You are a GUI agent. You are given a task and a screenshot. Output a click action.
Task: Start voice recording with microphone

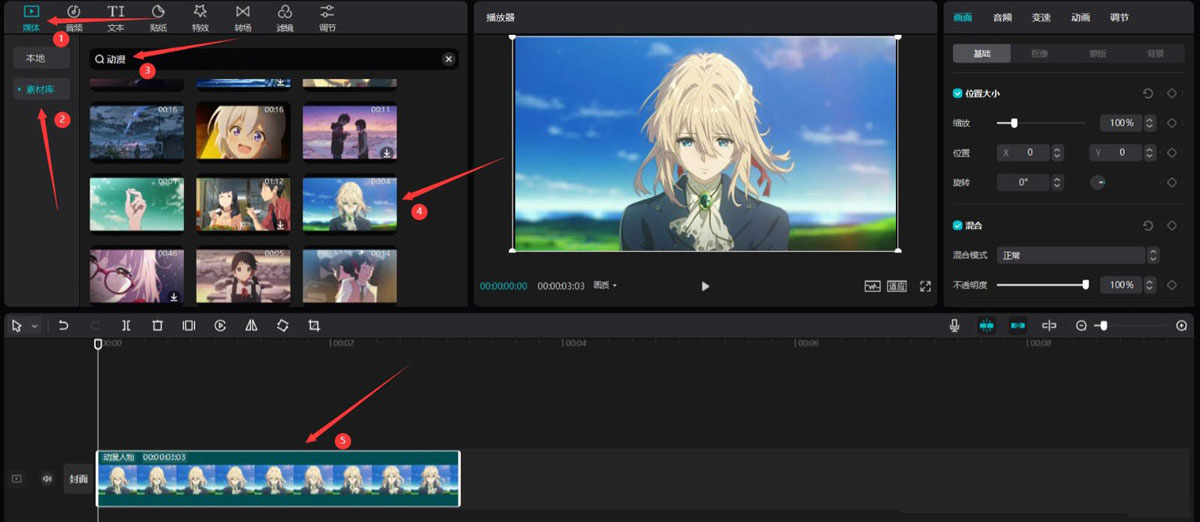(x=955, y=326)
